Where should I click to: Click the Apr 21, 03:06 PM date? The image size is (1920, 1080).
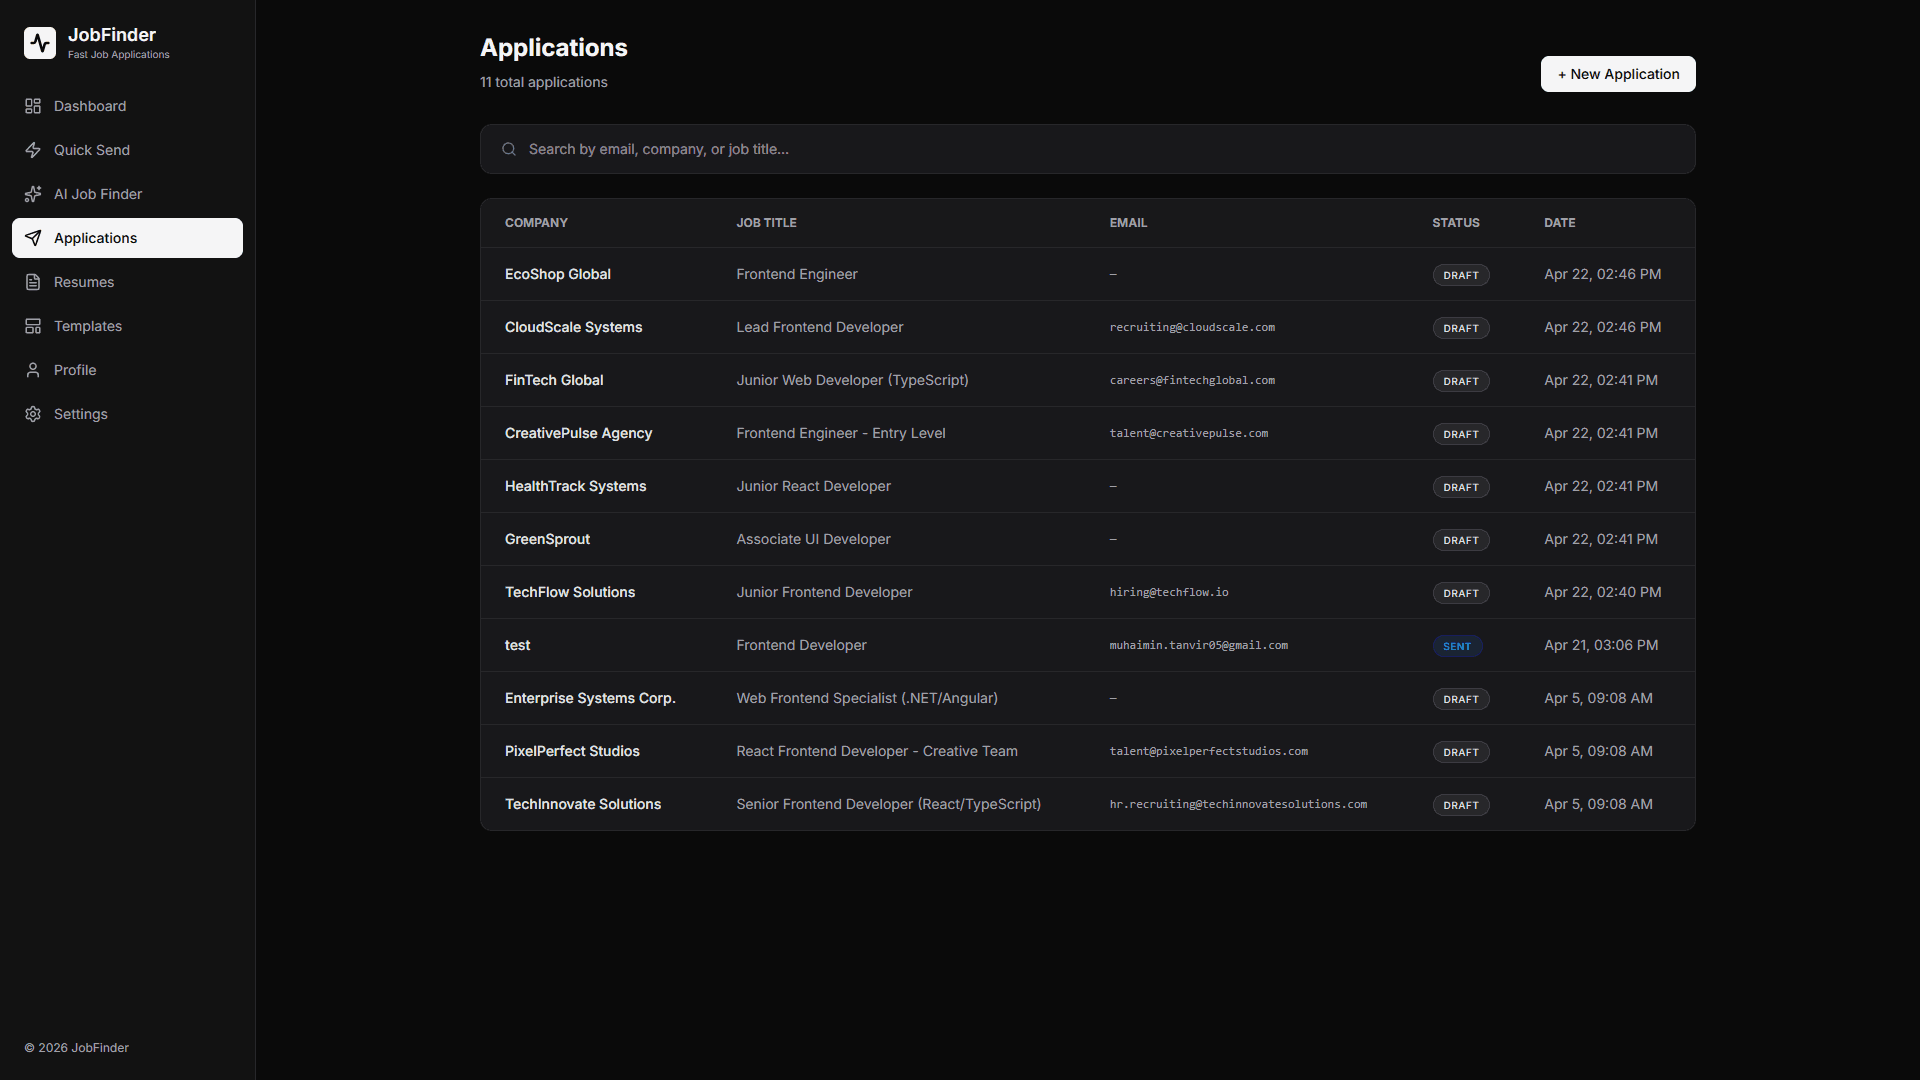point(1601,645)
